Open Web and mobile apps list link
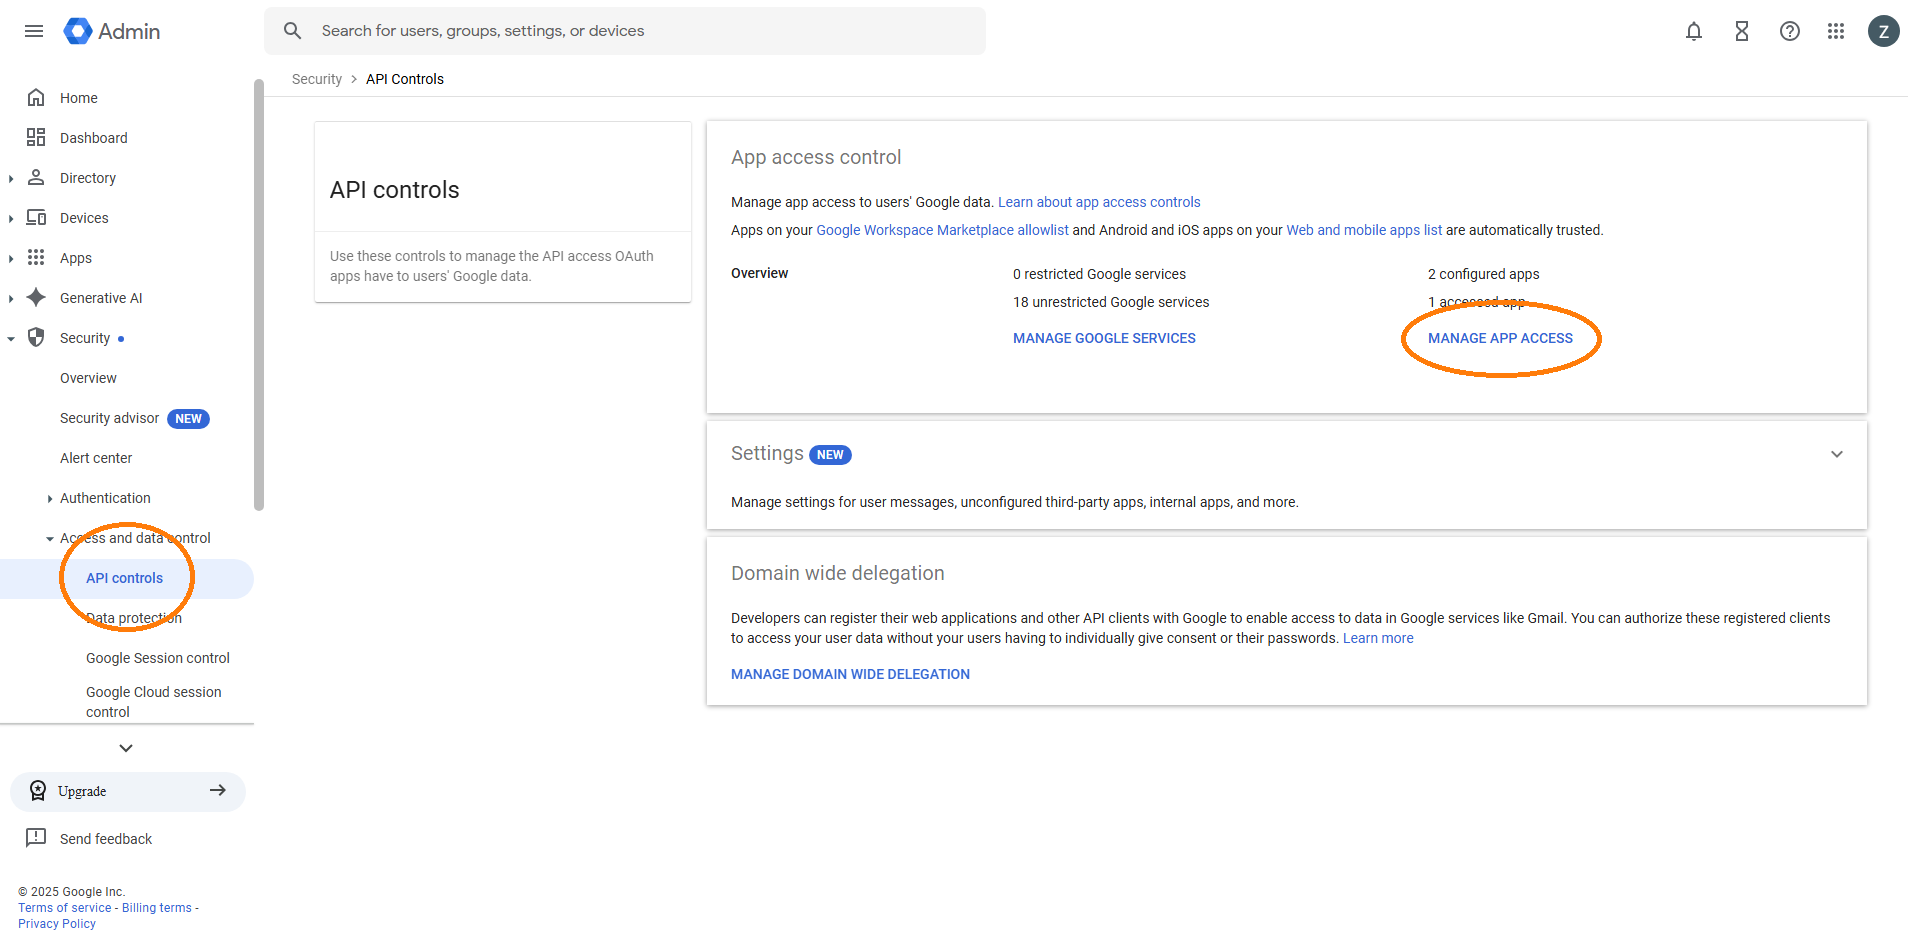 coord(1364,230)
